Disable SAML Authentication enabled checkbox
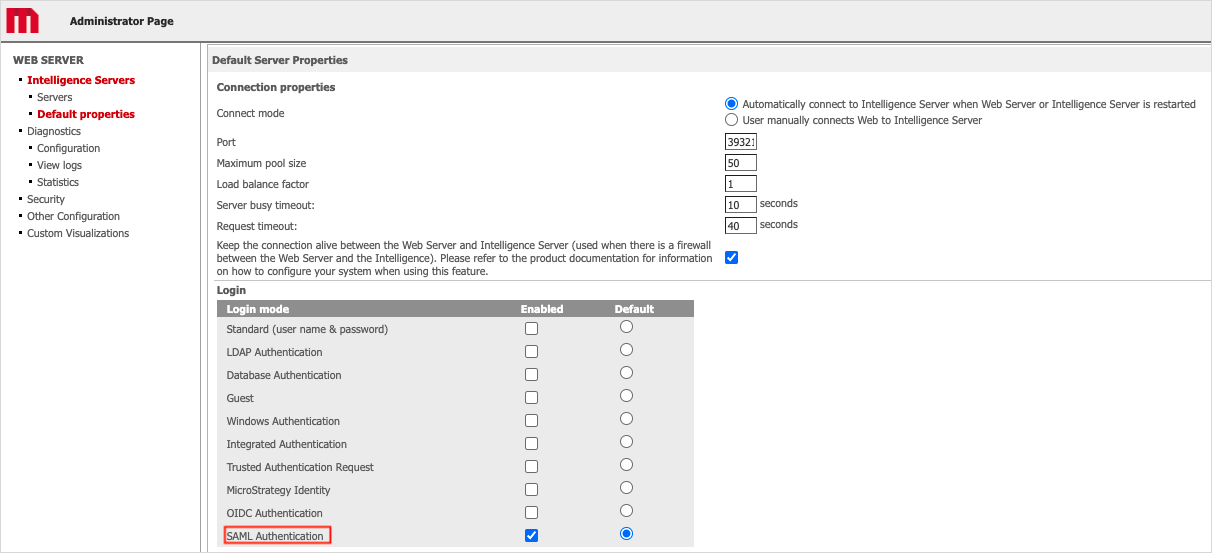 (531, 536)
